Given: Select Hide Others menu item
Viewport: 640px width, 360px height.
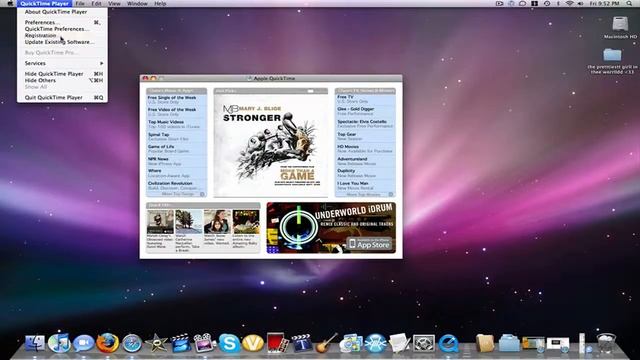Looking at the screenshot, I should coord(62,80).
